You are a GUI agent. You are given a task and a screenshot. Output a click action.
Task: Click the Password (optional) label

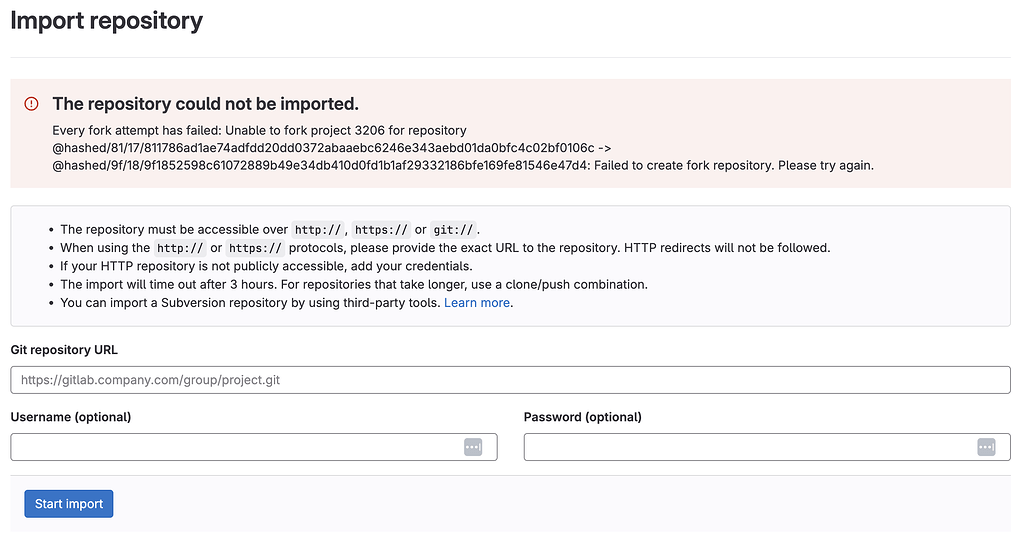[583, 417]
